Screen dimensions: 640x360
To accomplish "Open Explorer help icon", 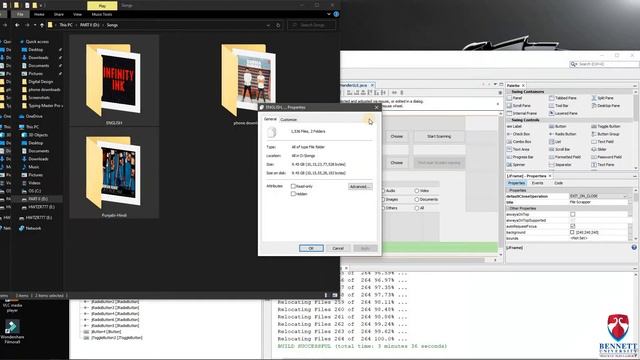I will pos(336,14).
